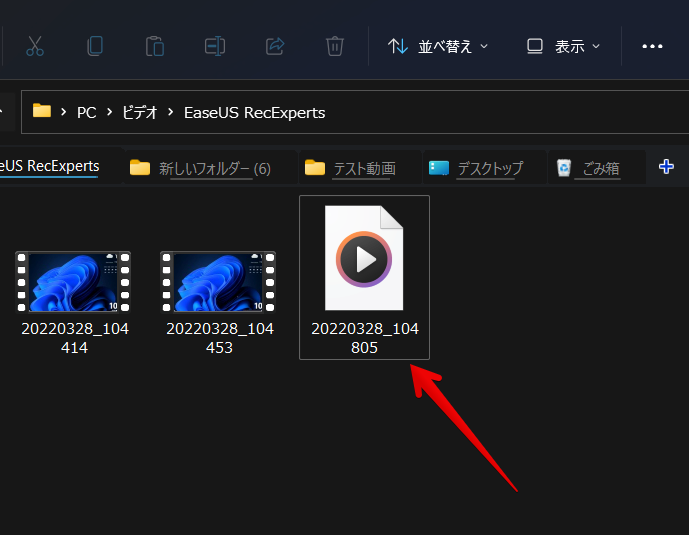The height and width of the screenshot is (542, 689).
Task: Add a new tab with plus icon
Action: (666, 167)
